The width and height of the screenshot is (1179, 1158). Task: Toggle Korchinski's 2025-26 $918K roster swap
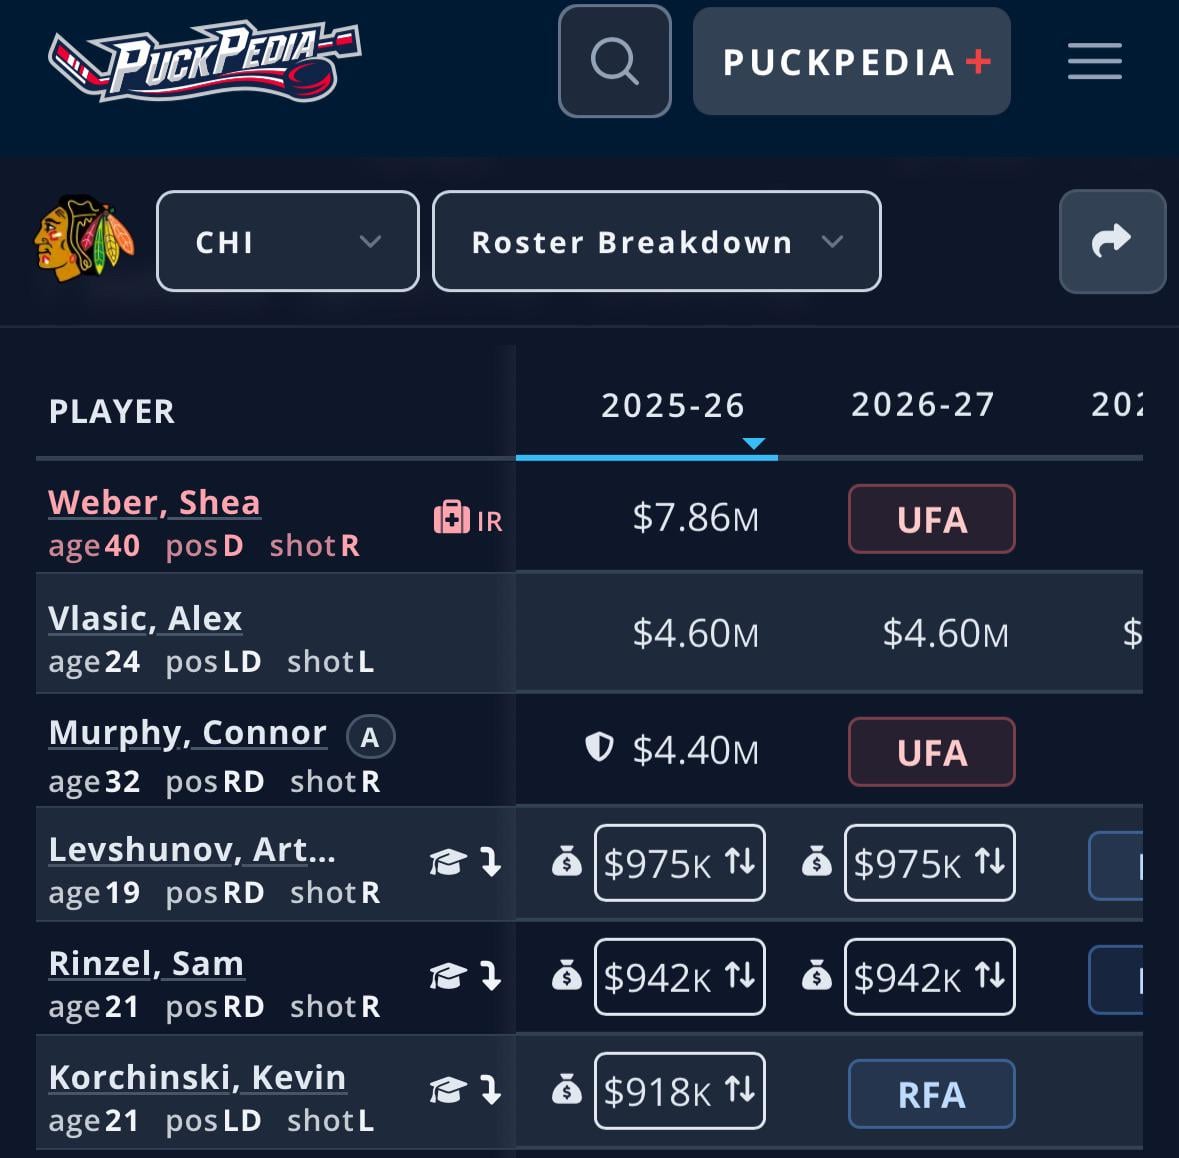tap(680, 1091)
